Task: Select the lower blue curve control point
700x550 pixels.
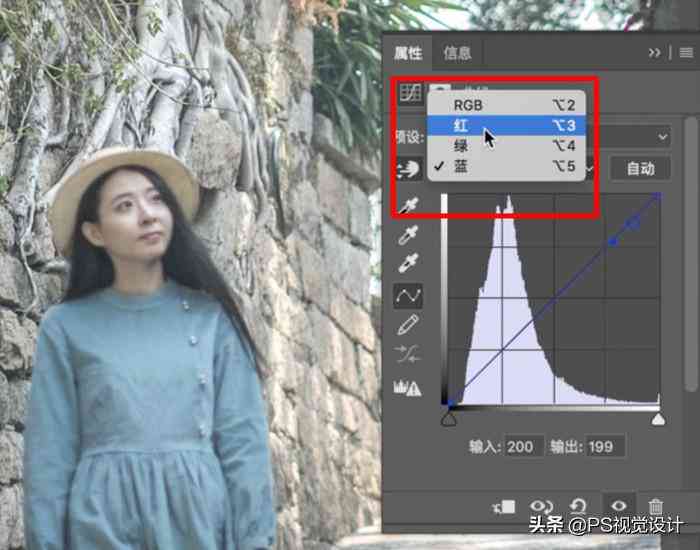Action: [x=613, y=242]
